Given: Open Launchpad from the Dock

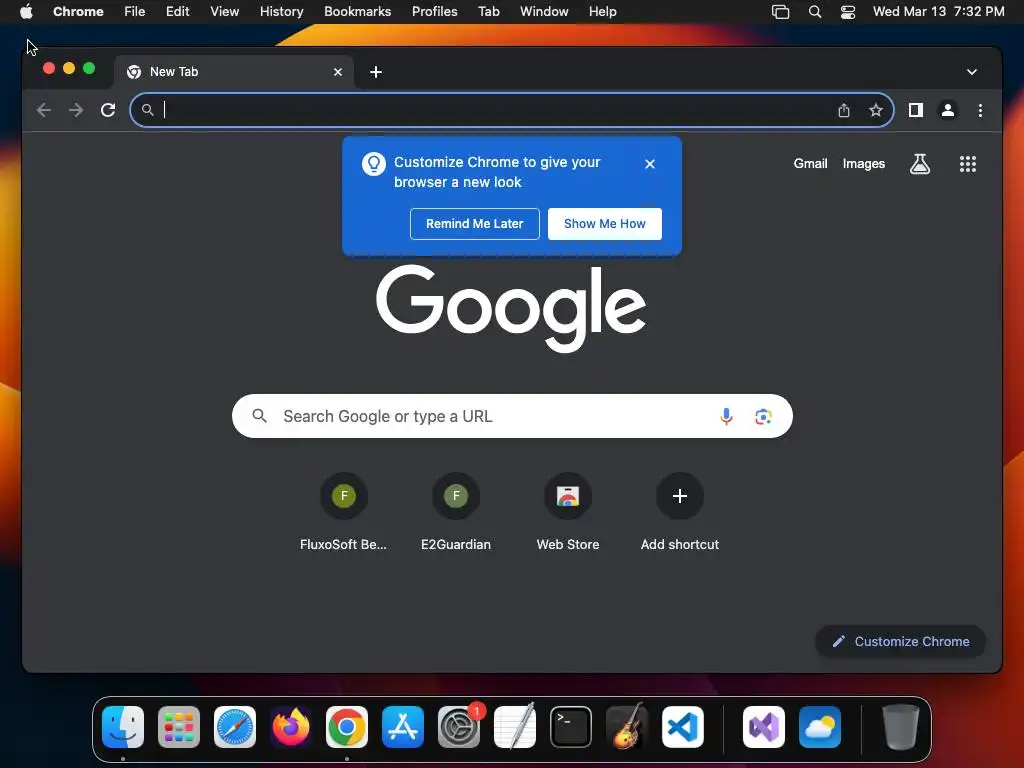Looking at the screenshot, I should click(179, 727).
